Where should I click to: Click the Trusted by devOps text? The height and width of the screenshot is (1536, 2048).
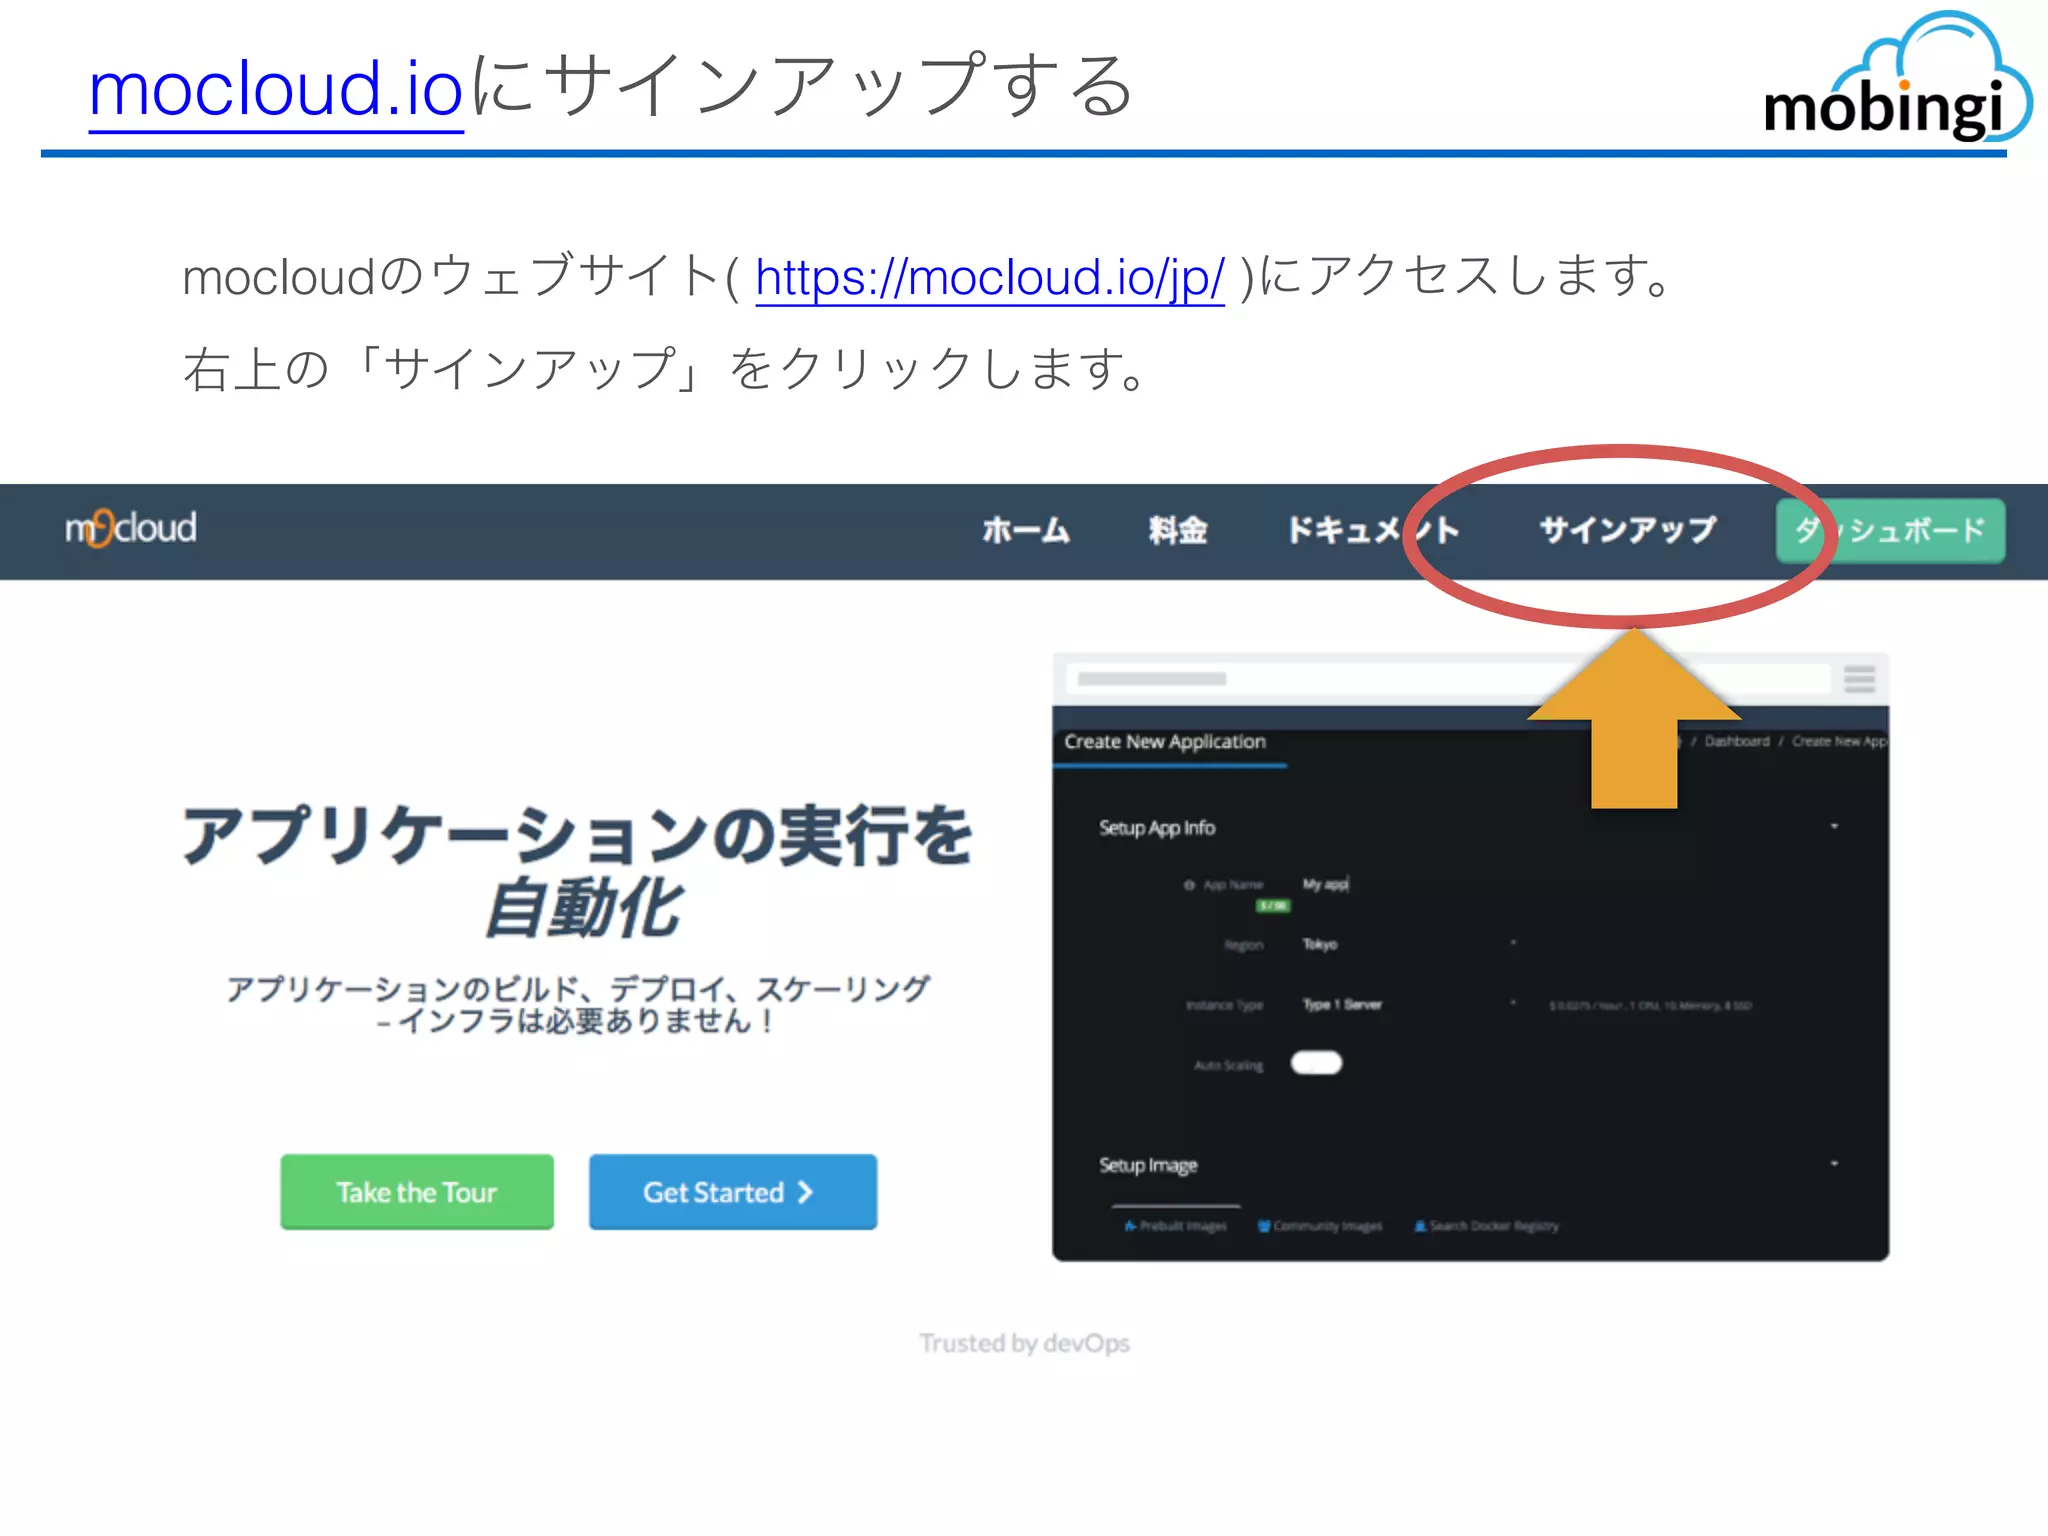coord(1025,1343)
